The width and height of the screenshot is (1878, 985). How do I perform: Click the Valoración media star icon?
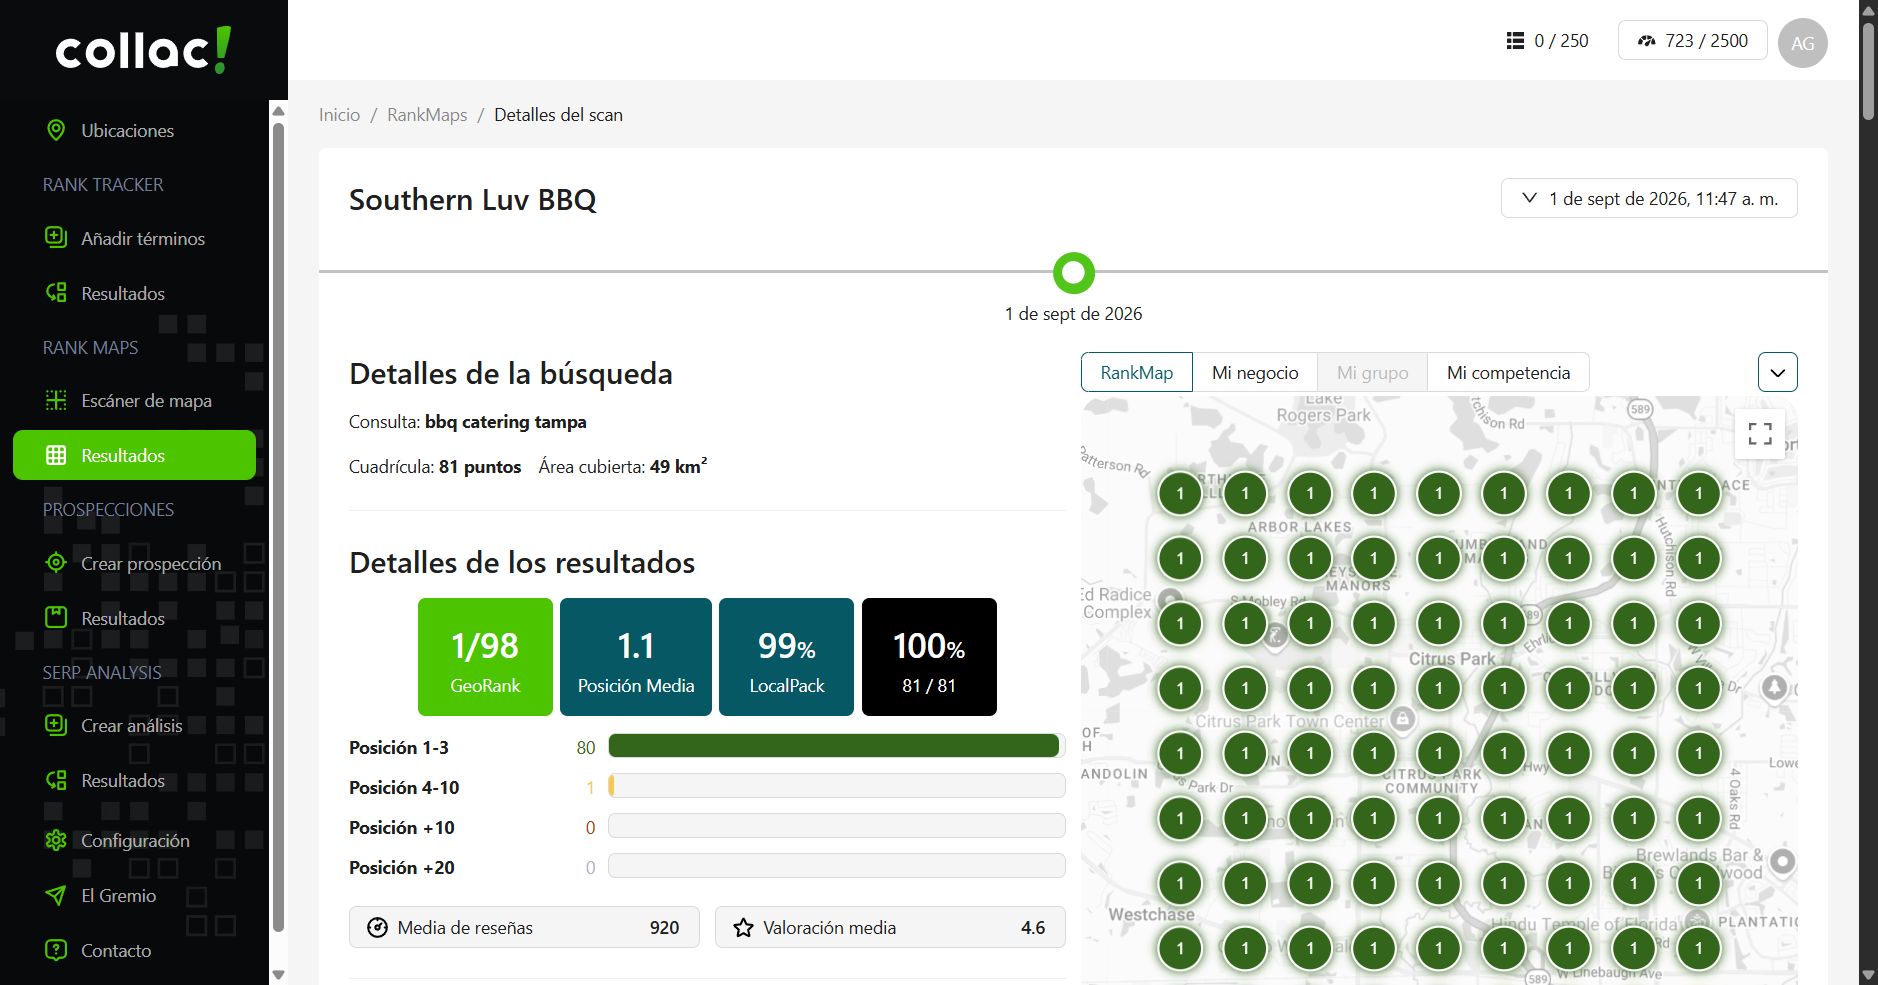pyautogui.click(x=743, y=928)
